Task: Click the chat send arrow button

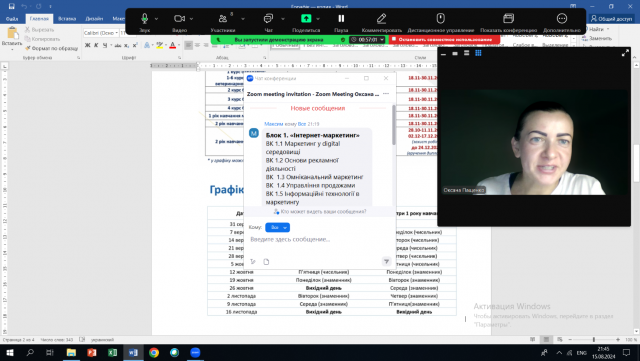Action: [x=386, y=261]
